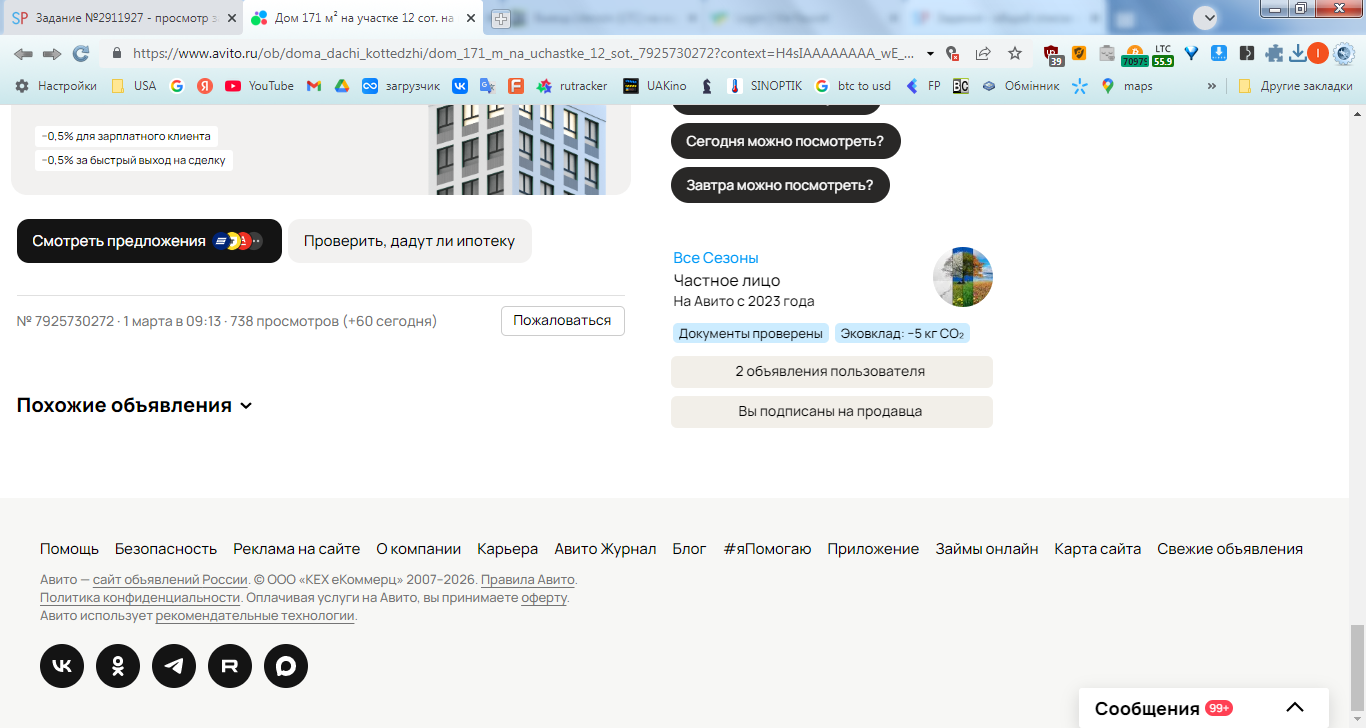Close the Задание №2911927 tab
Screen dimensions: 1366x728
pyautogui.click(x=230, y=18)
